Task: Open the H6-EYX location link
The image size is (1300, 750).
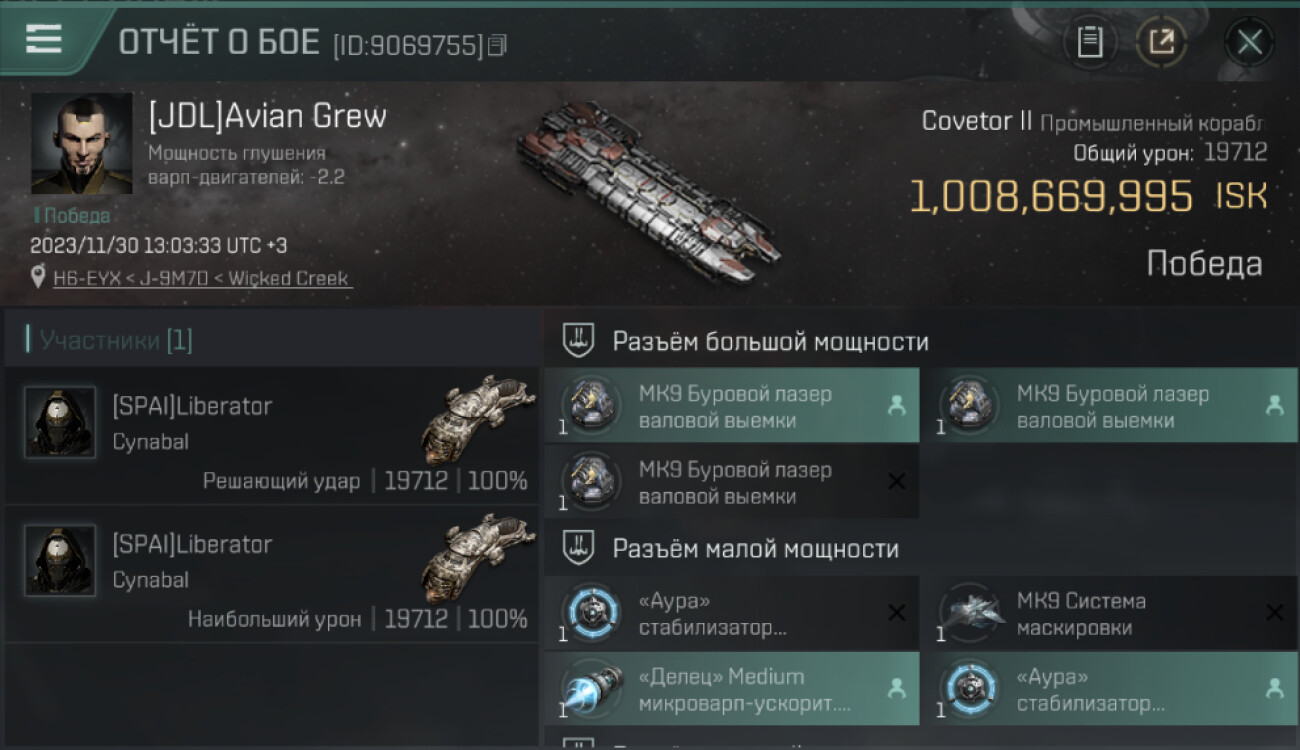Action: point(202,279)
